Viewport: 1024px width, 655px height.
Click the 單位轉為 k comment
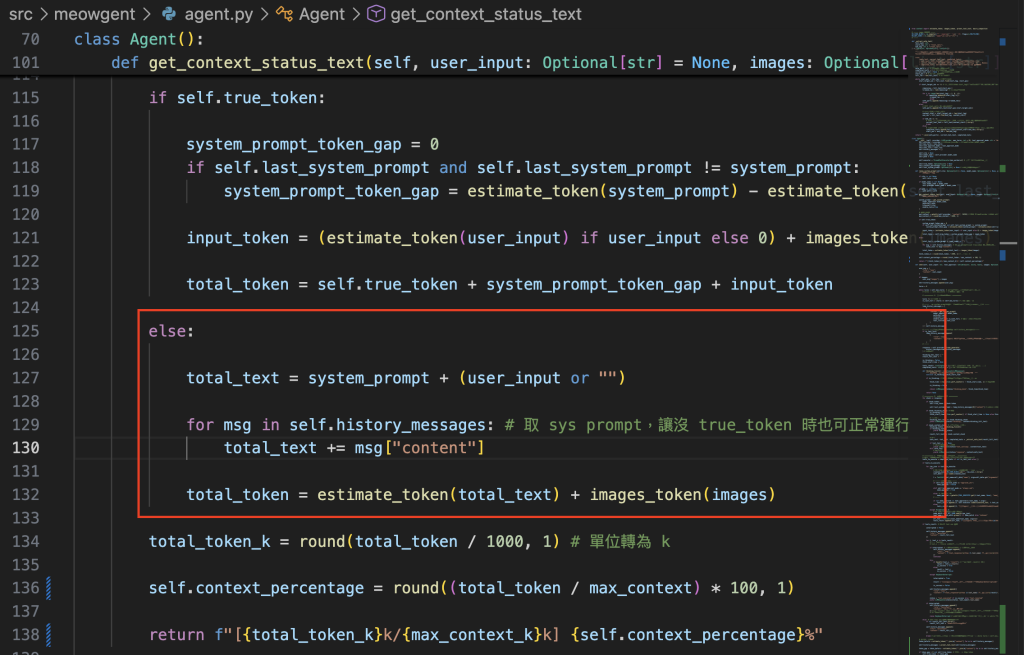click(620, 541)
